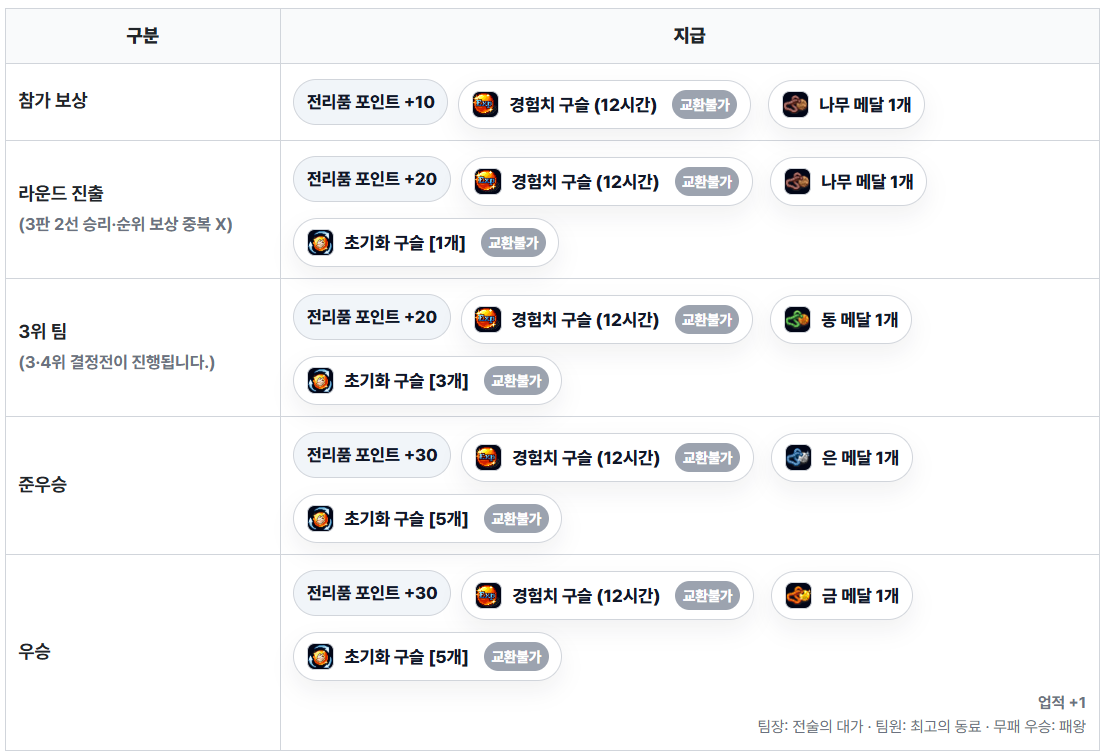
Task: Click the 구분 column header
Action: click(142, 36)
